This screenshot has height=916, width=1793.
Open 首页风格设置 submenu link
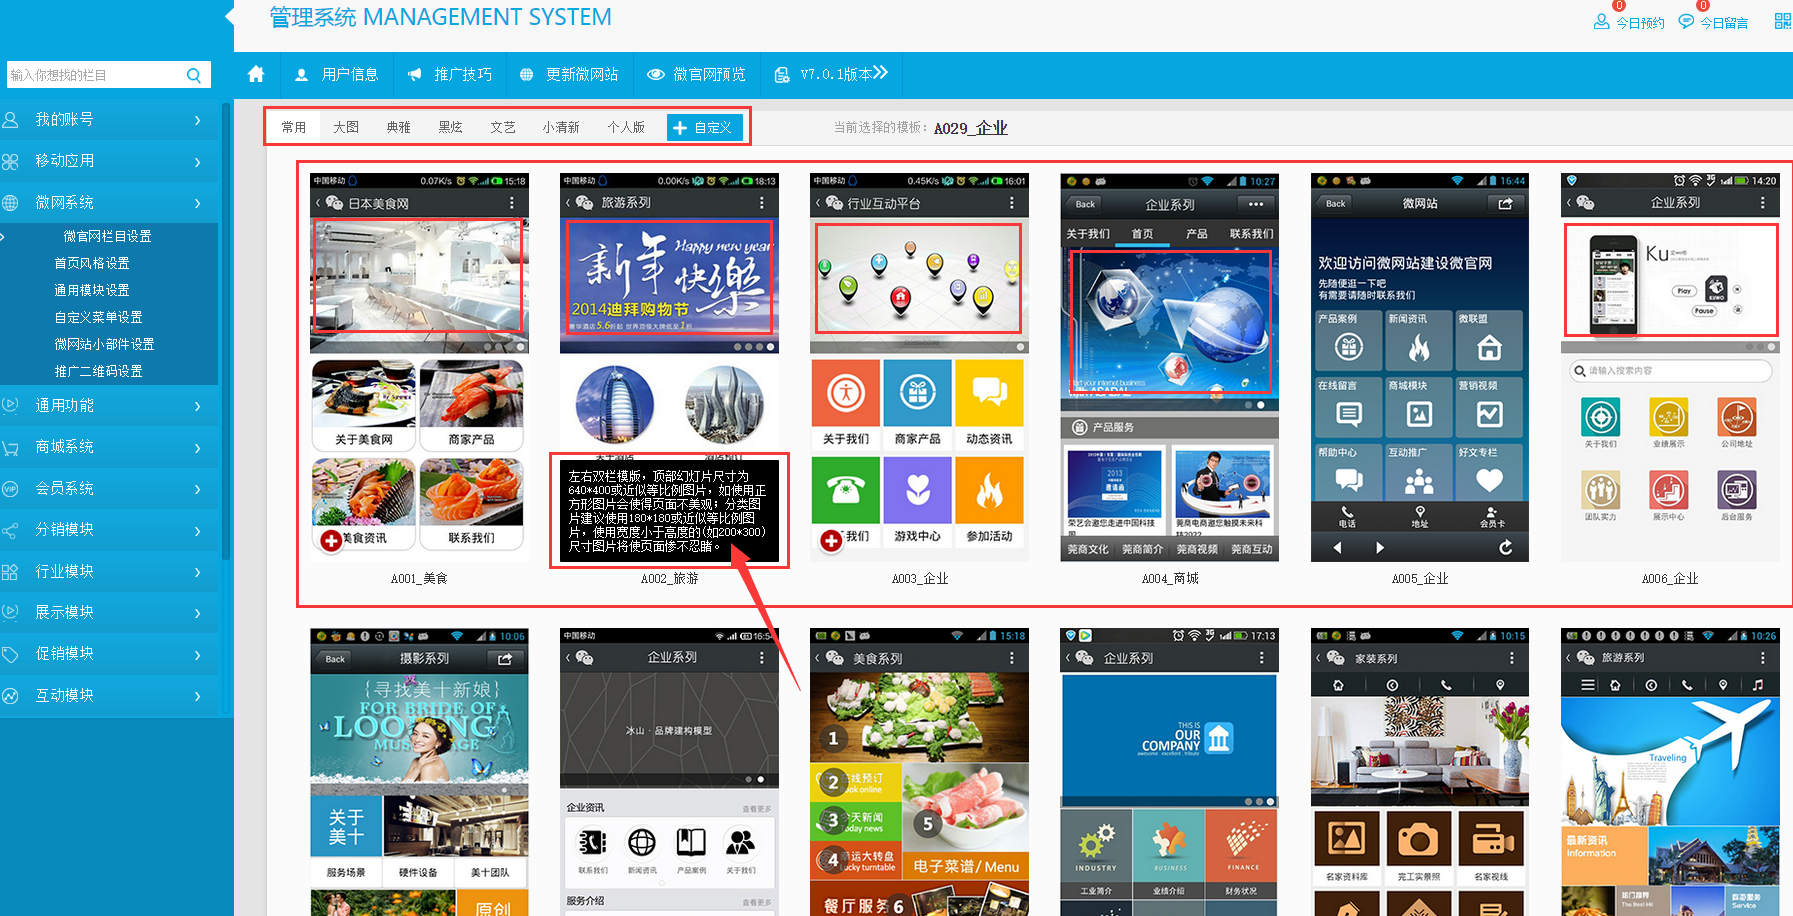point(92,263)
